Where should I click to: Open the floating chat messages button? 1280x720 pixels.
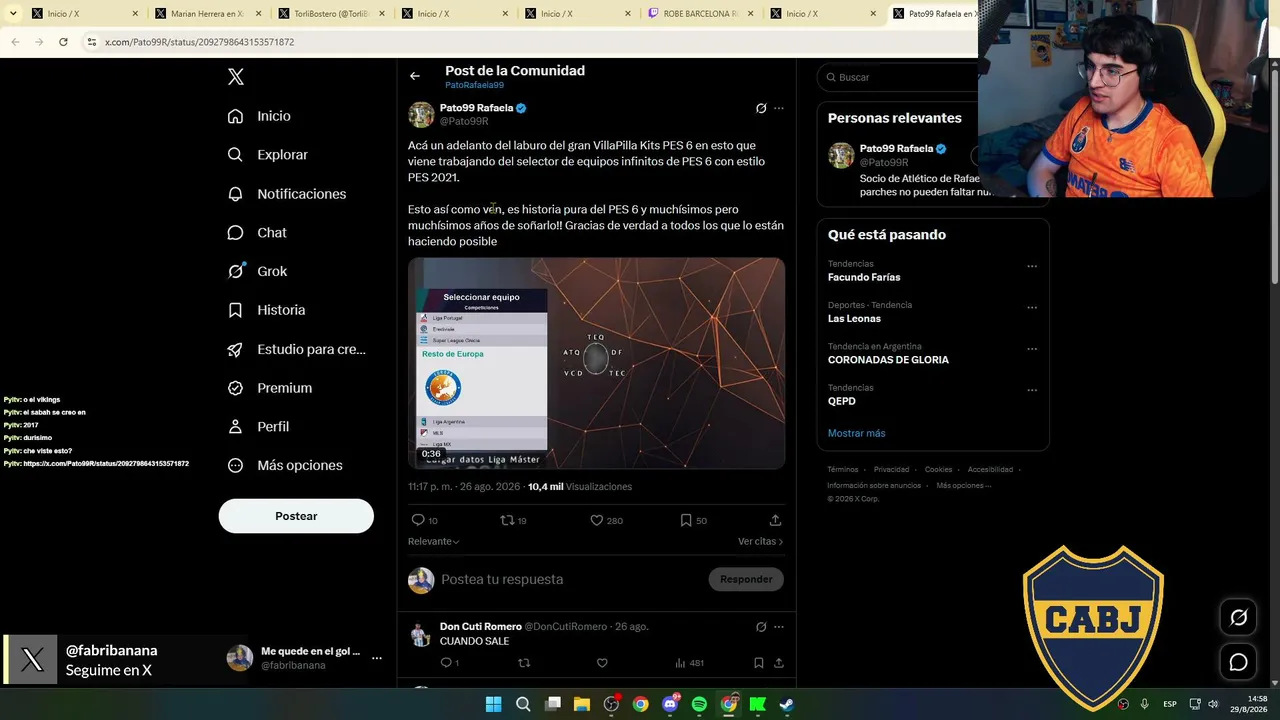pyautogui.click(x=1238, y=662)
